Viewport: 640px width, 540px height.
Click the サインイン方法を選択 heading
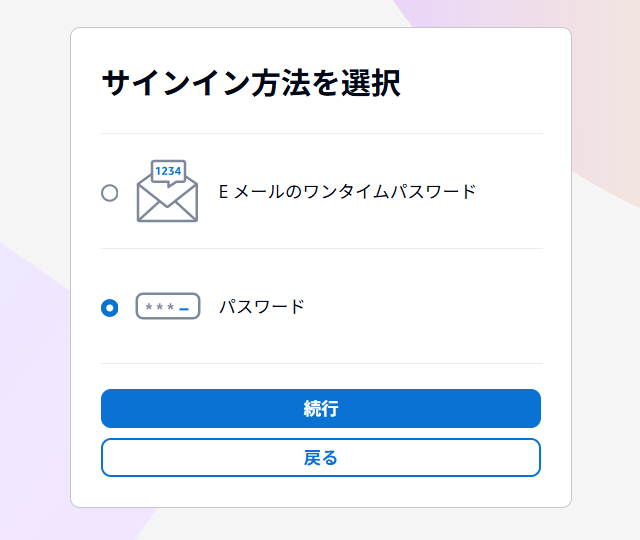[251, 83]
